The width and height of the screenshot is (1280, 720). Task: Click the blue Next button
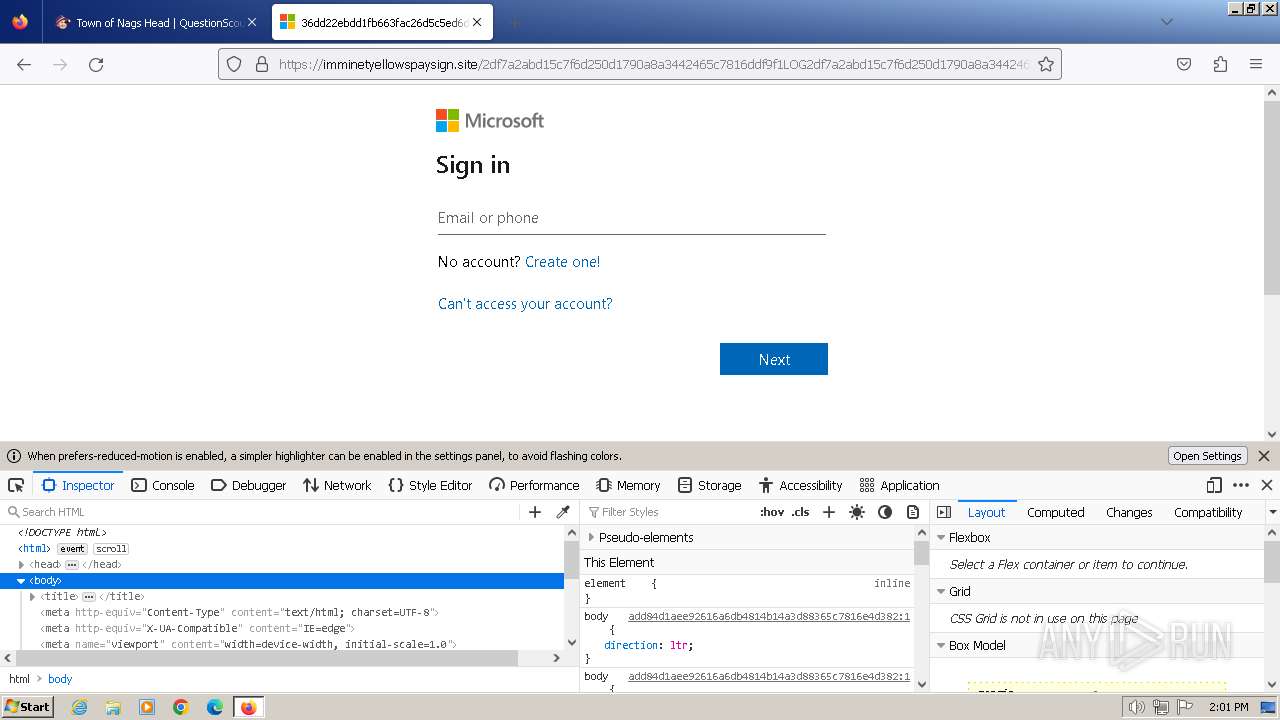pos(774,359)
